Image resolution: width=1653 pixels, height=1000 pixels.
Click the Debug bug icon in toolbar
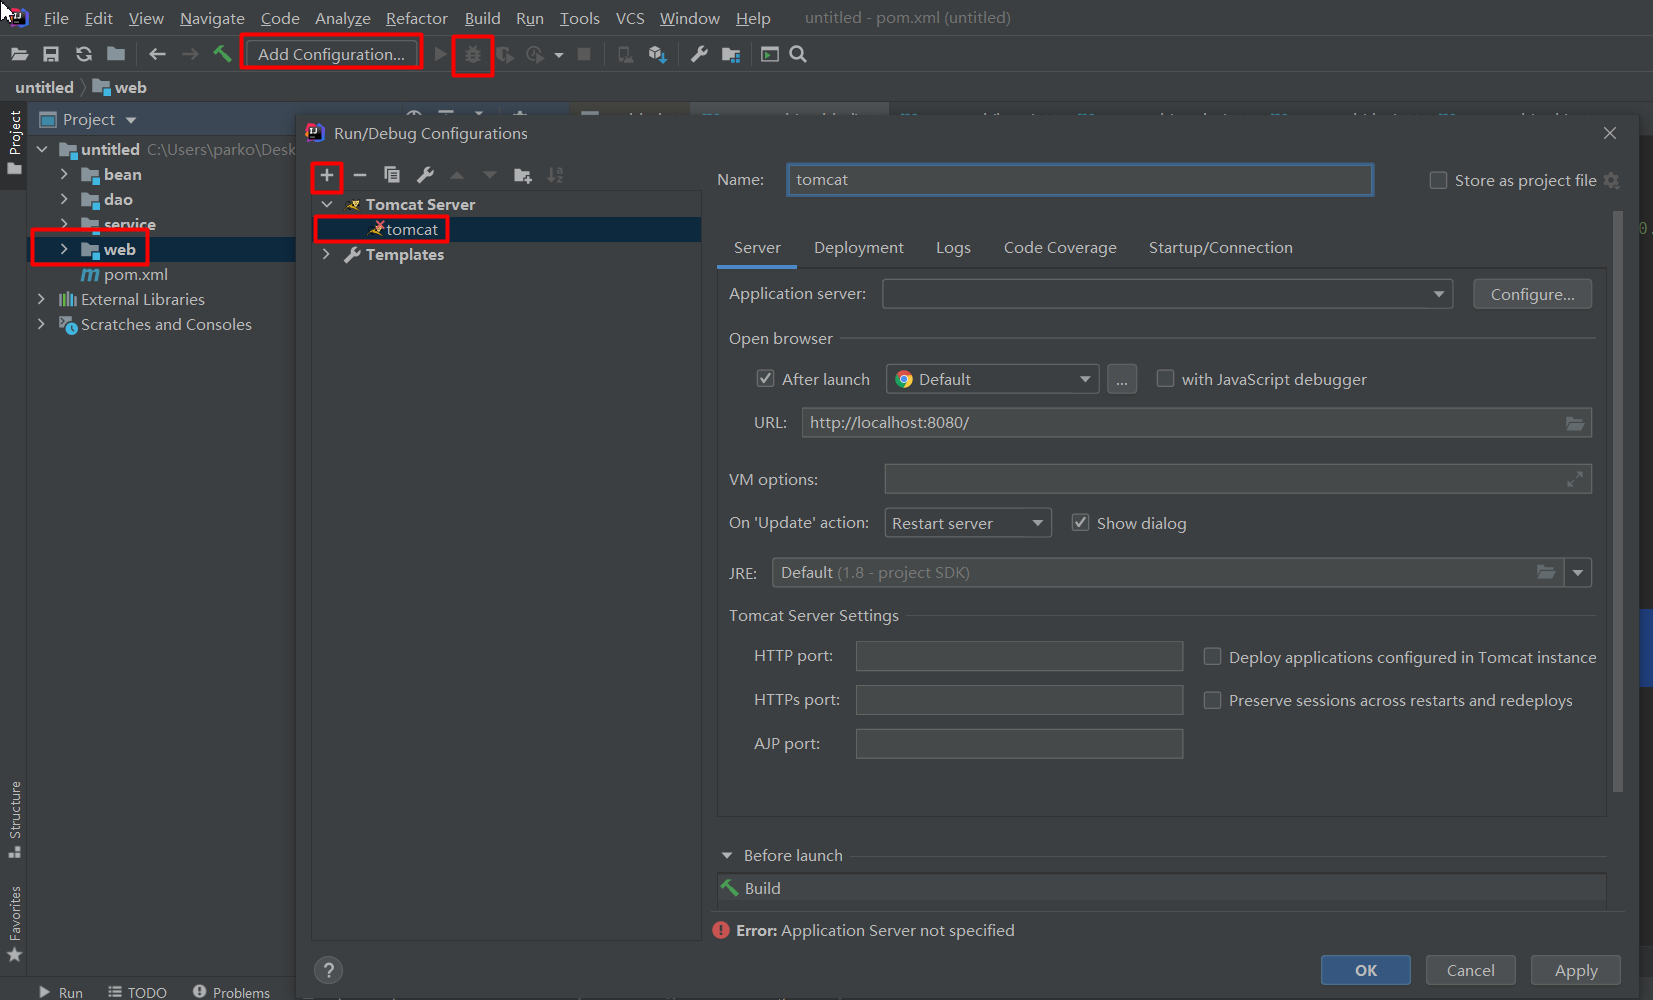pyautogui.click(x=473, y=54)
